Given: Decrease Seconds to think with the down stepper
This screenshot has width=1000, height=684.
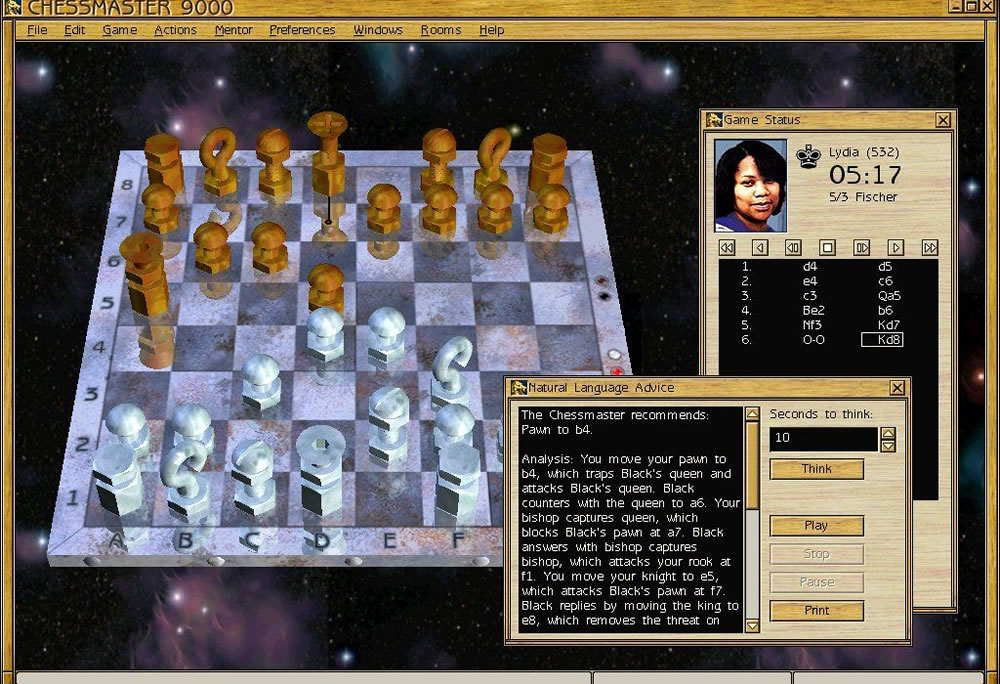Looking at the screenshot, I should pyautogui.click(x=886, y=444).
